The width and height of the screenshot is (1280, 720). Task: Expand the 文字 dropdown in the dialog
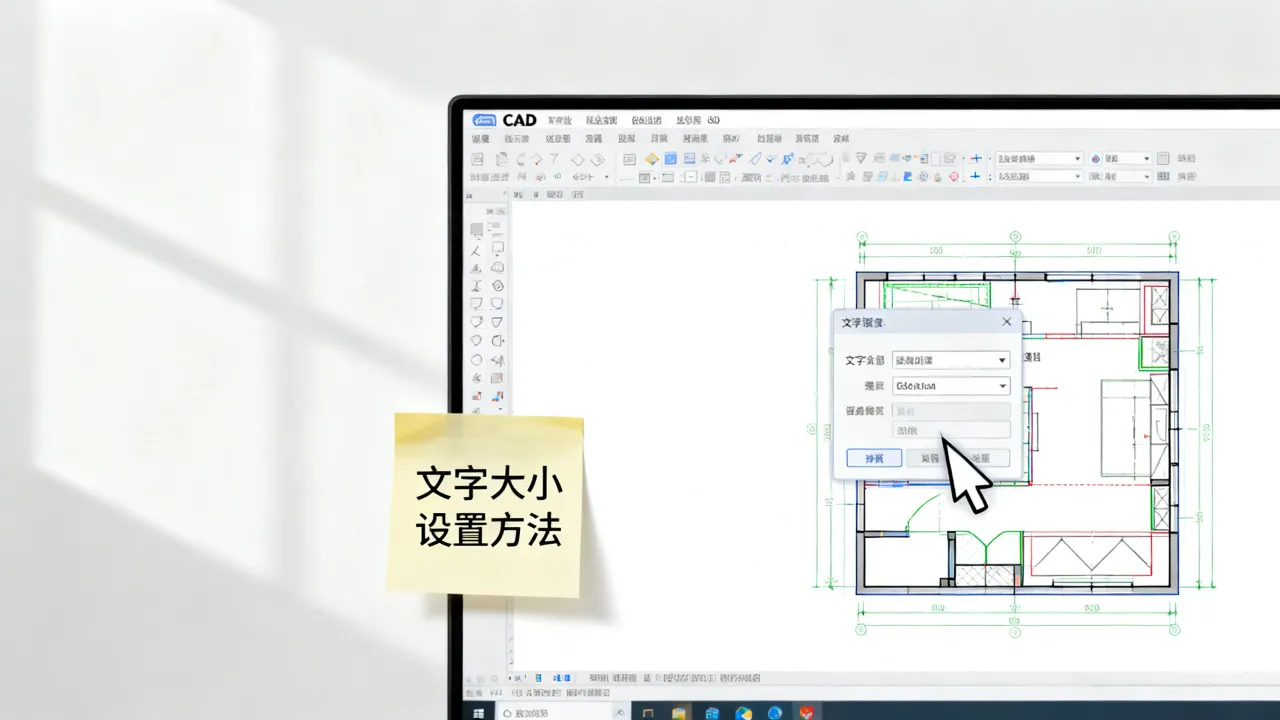[x=951, y=360]
